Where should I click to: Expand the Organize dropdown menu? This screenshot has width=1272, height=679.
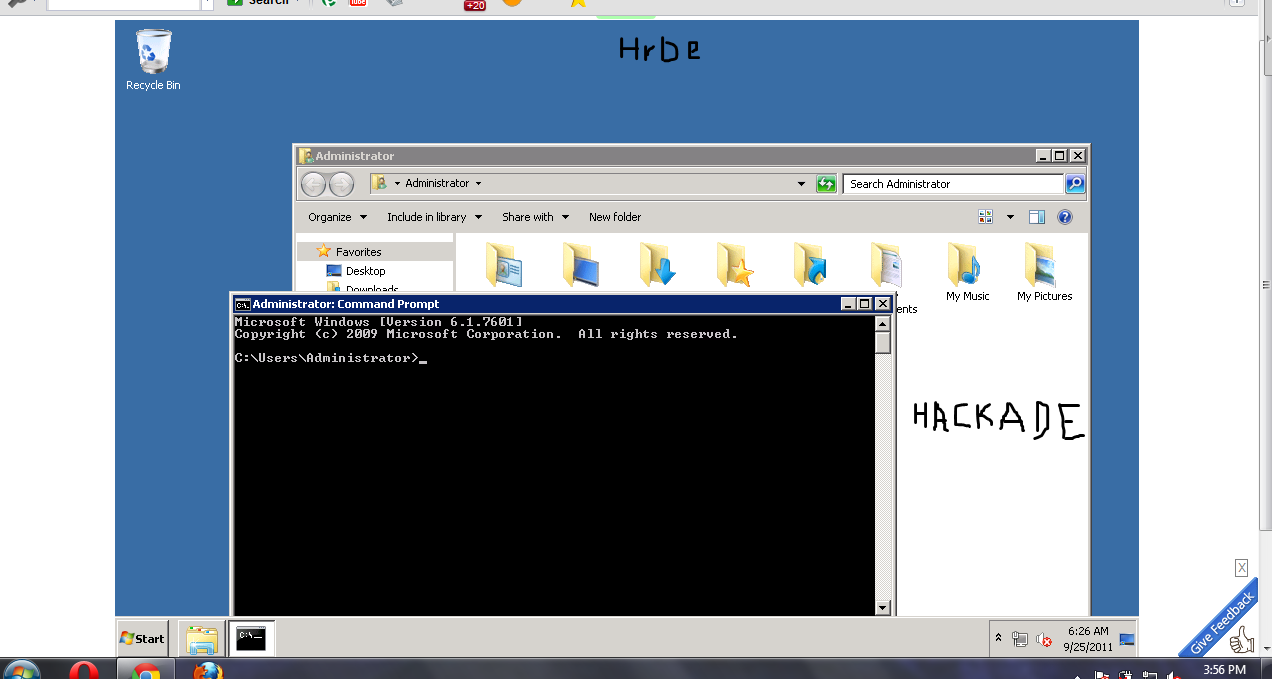338,217
